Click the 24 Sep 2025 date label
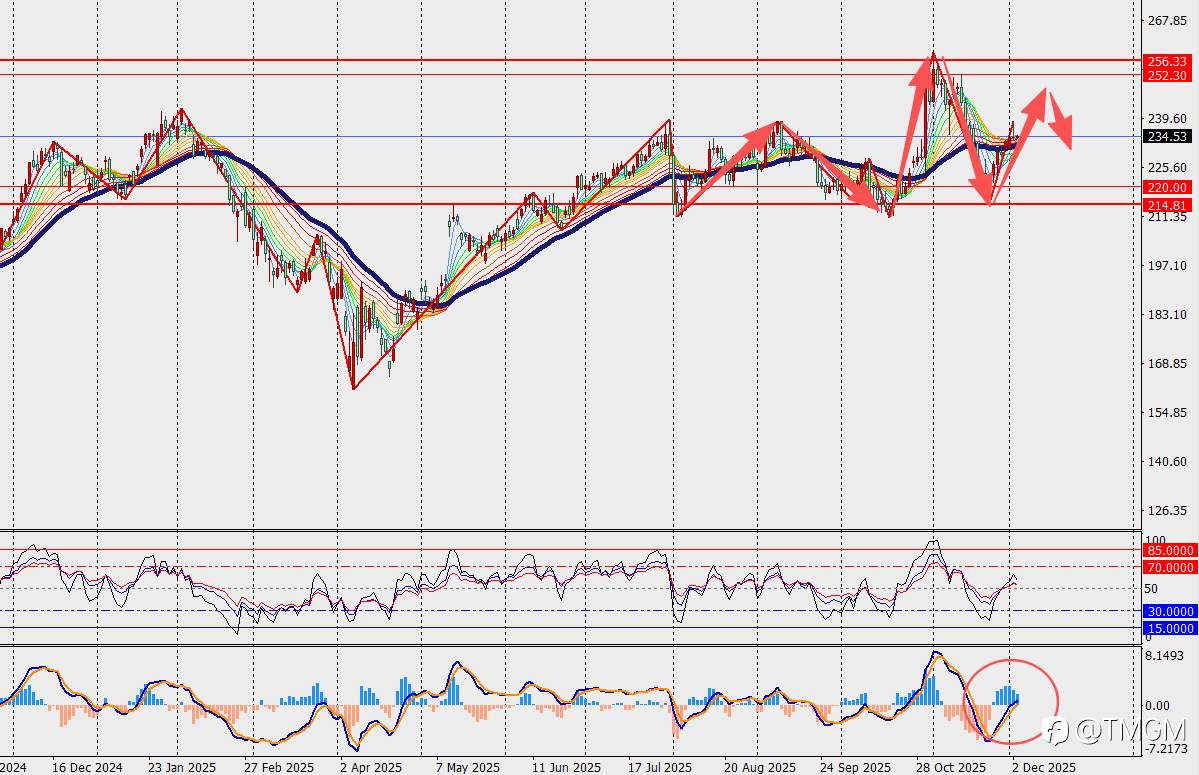This screenshot has width=1199, height=775. [x=856, y=767]
